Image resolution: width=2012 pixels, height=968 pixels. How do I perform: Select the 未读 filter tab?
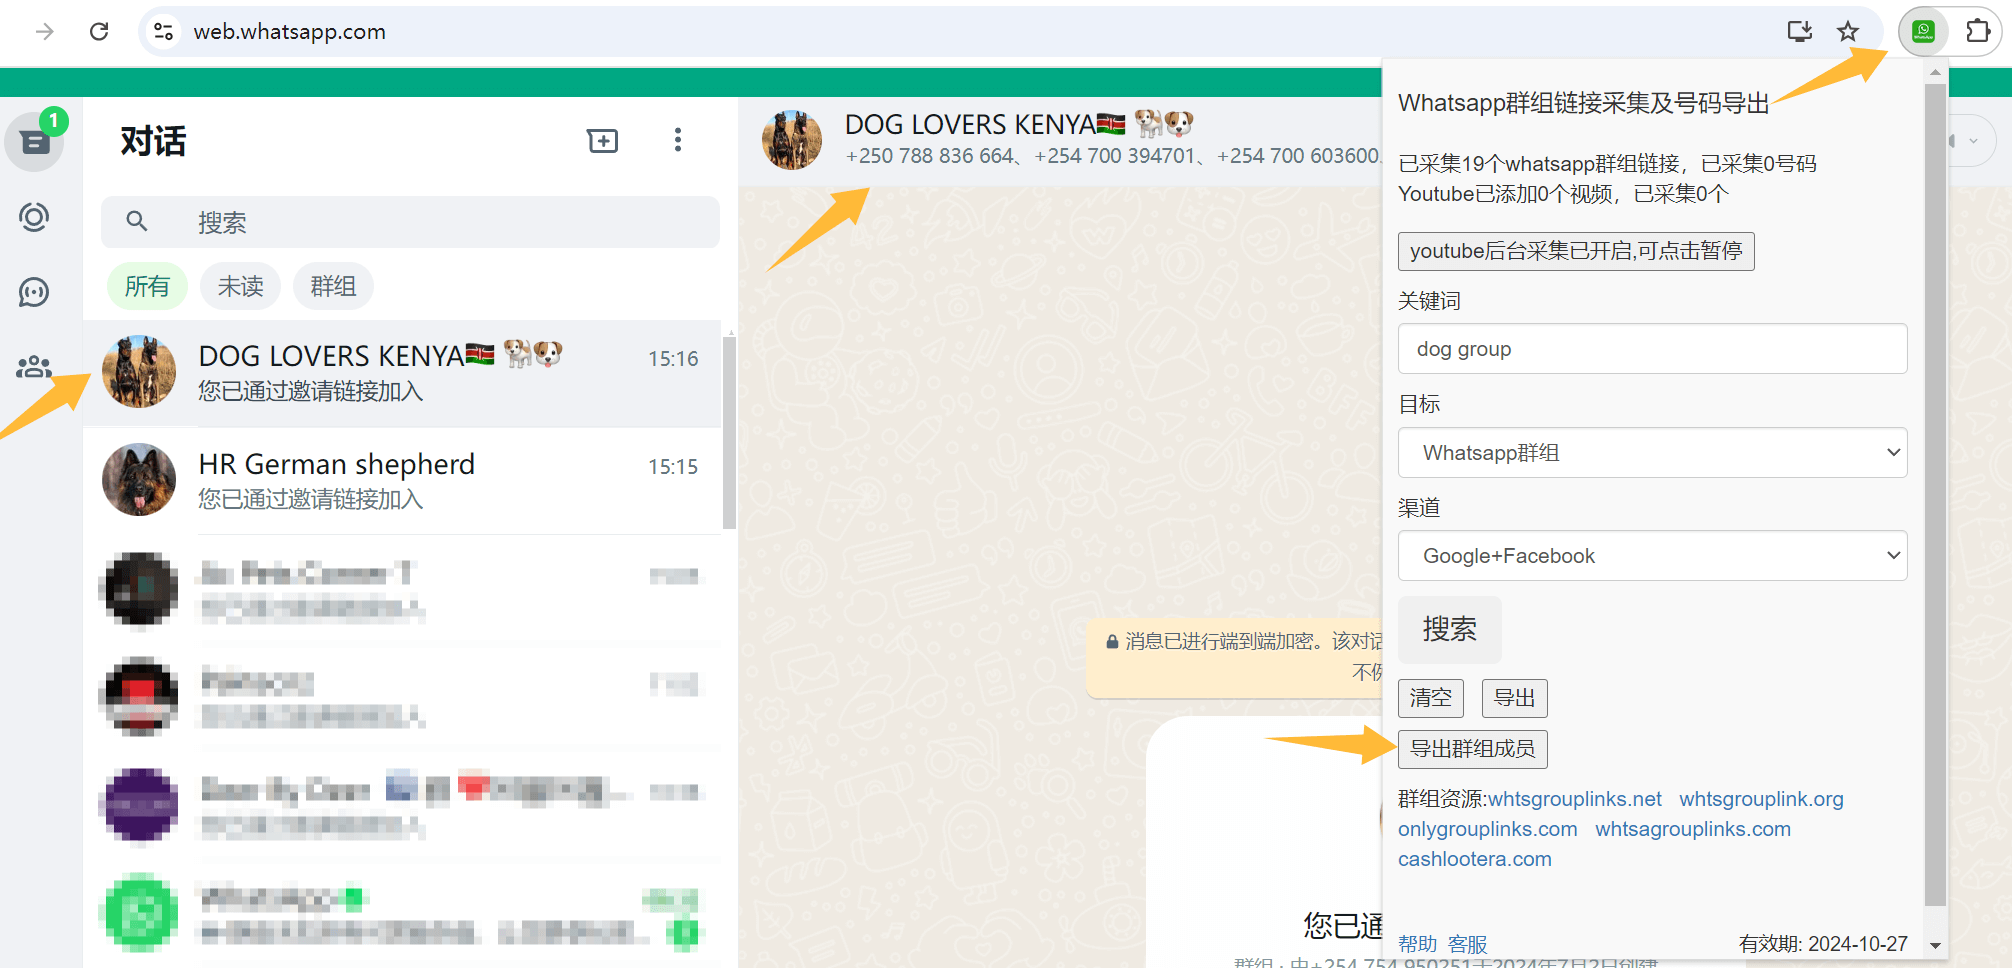click(241, 287)
